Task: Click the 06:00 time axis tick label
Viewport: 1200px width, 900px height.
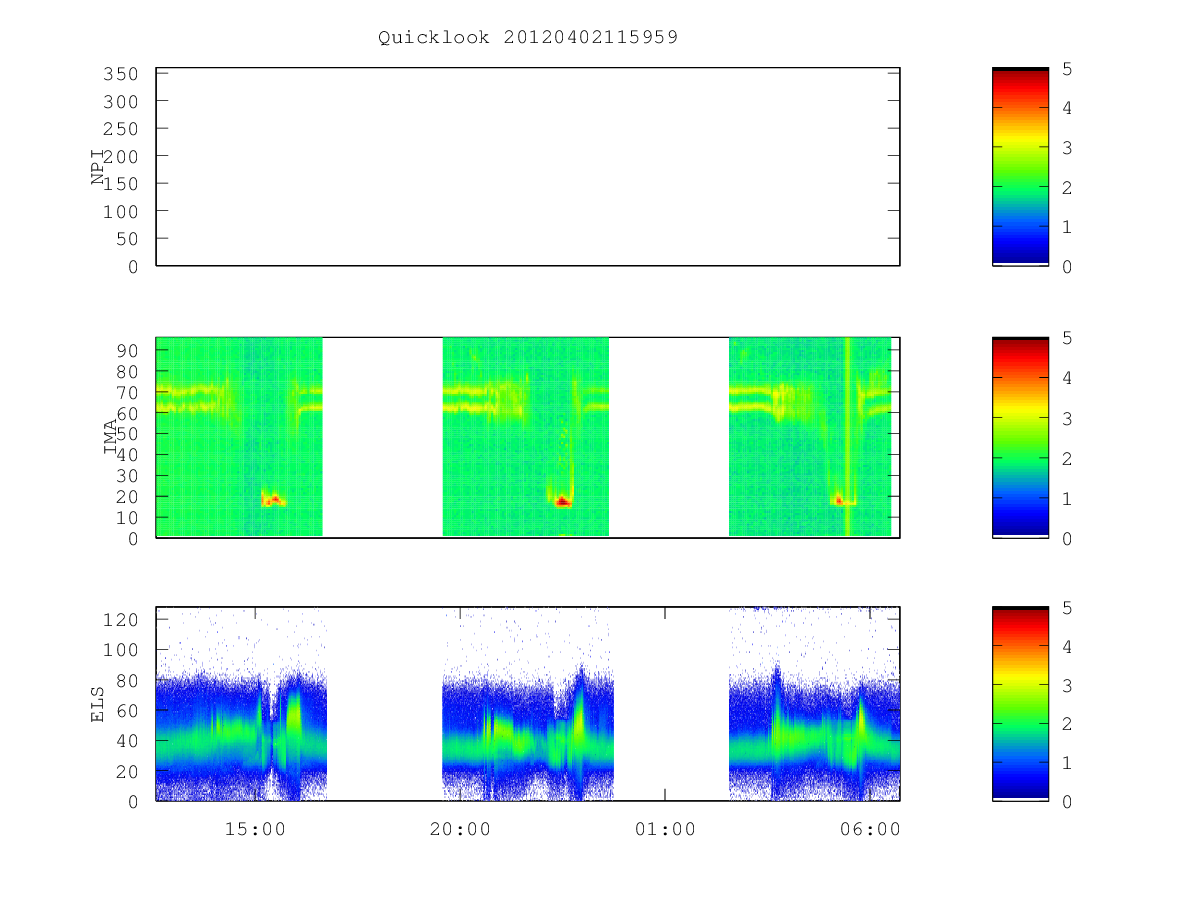Action: (x=870, y=829)
